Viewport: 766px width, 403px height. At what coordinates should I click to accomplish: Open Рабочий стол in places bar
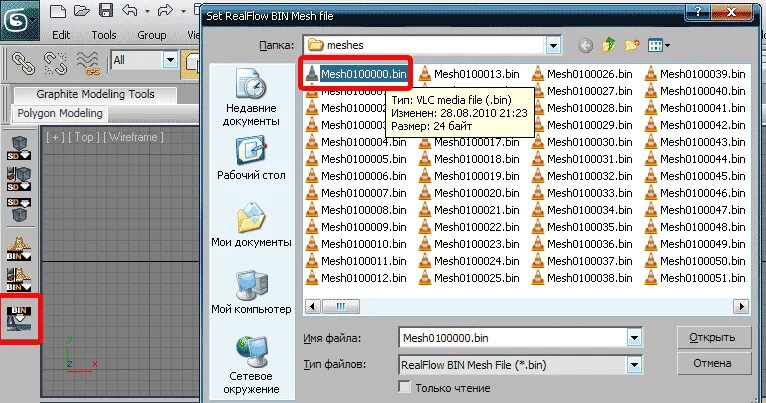point(251,159)
